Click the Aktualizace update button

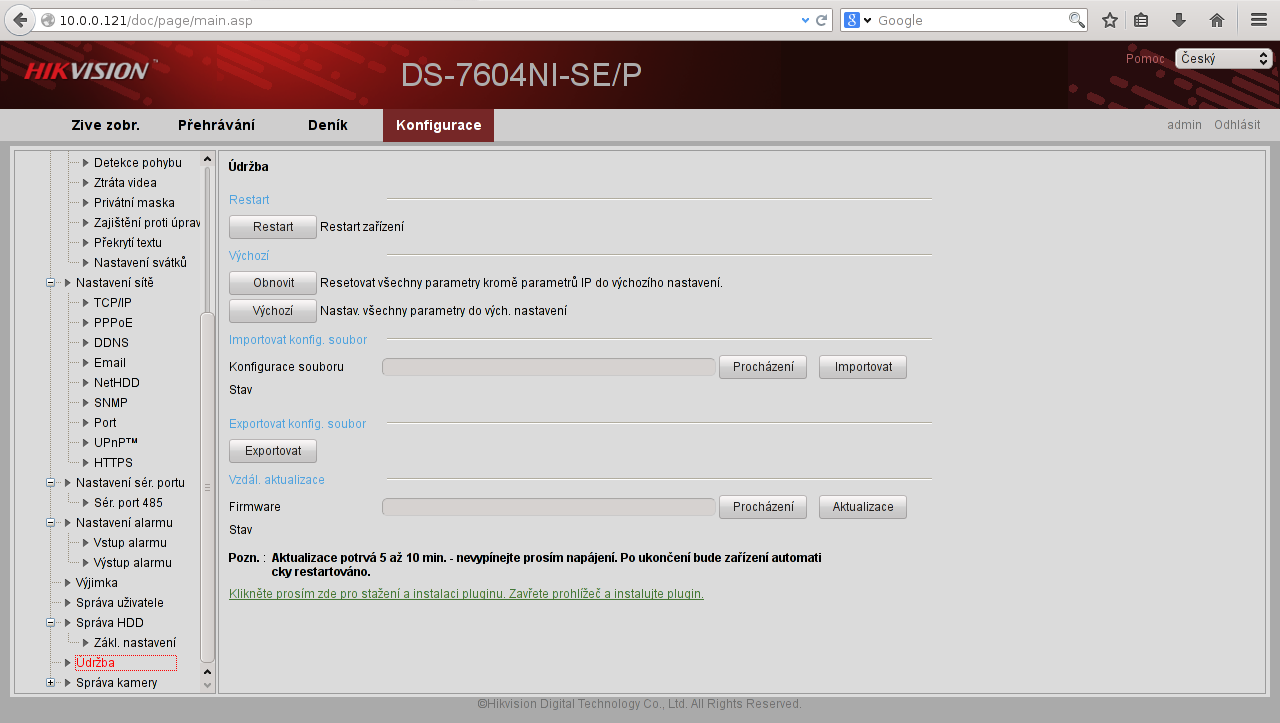pos(863,507)
